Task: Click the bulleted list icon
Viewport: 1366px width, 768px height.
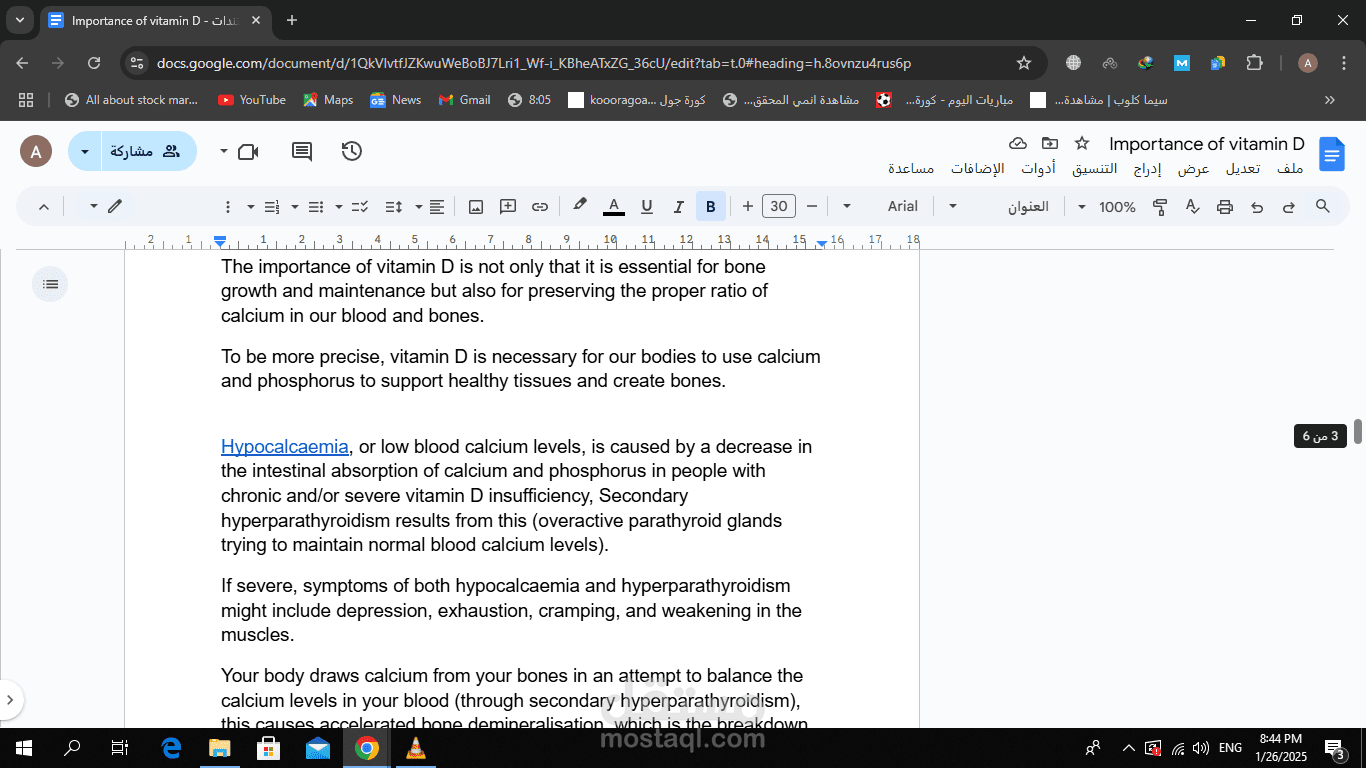Action: tap(316, 207)
